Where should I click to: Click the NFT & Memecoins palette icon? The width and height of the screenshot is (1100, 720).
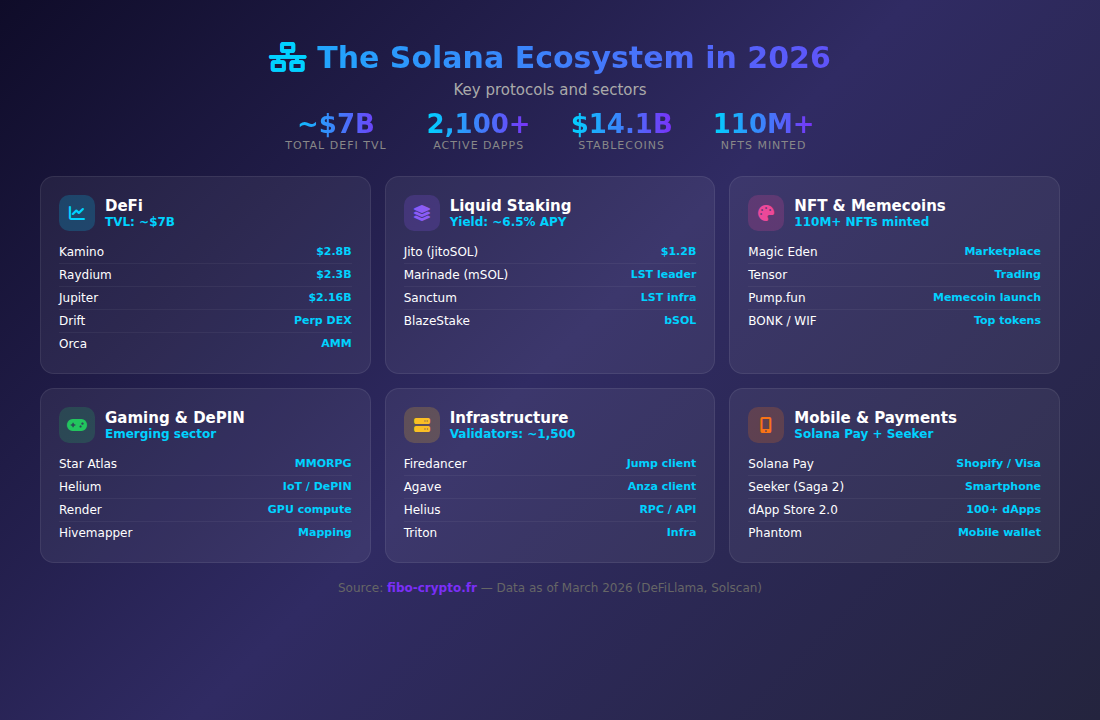pos(766,213)
